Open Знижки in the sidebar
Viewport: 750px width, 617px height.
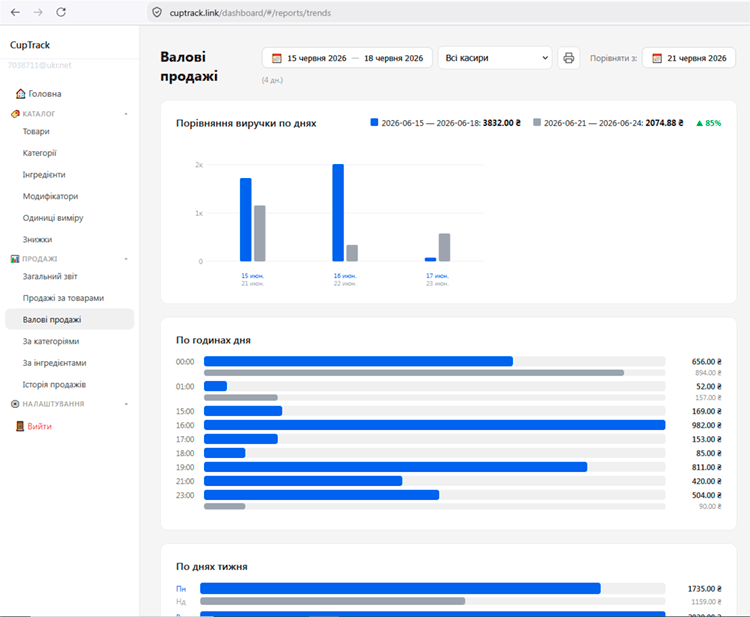tap(37, 239)
